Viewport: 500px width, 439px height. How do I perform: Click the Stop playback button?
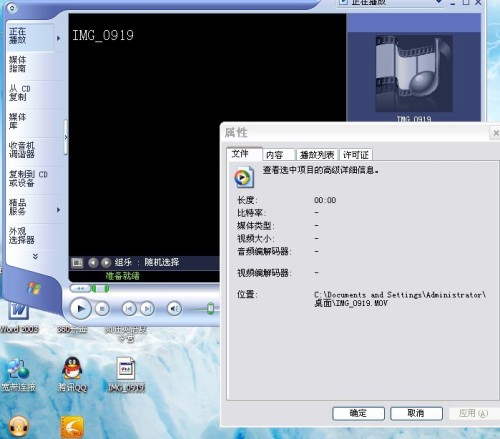tap(102, 309)
